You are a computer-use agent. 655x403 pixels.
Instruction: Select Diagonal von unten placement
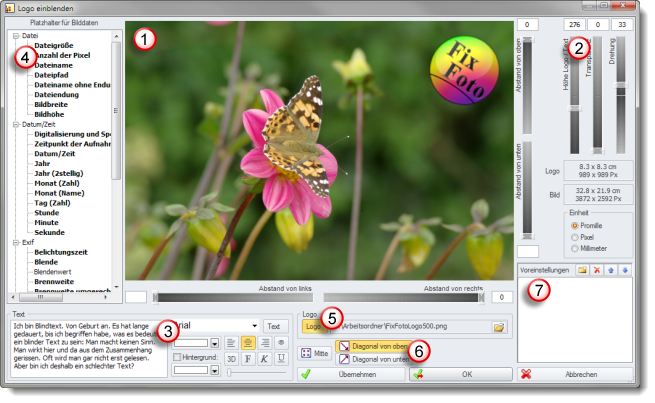pos(372,359)
